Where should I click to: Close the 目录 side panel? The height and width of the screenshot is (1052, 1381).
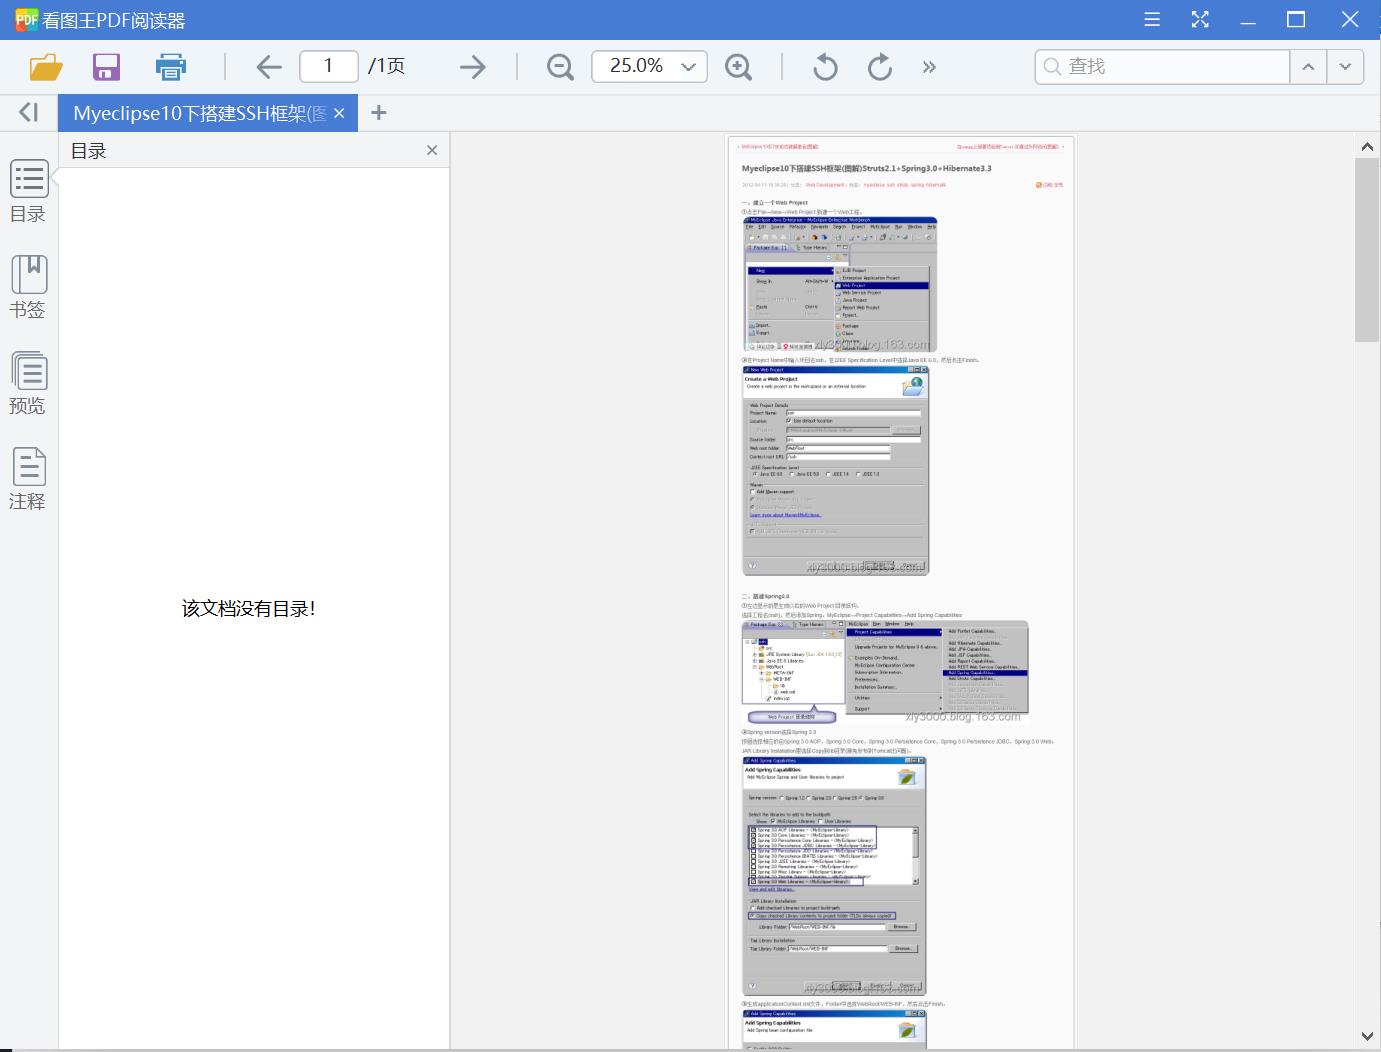432,150
